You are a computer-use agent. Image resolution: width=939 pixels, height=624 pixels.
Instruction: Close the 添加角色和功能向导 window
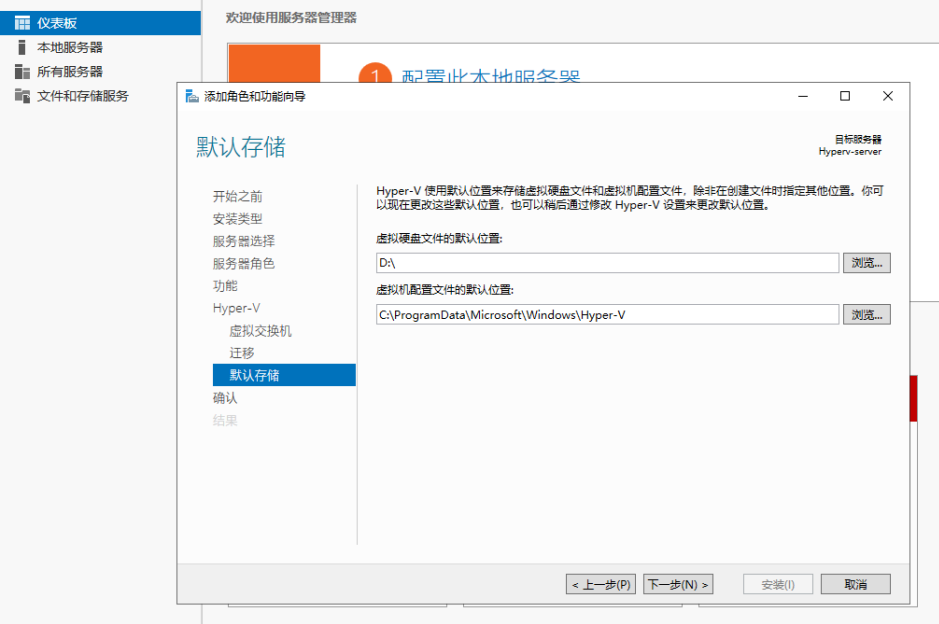pyautogui.click(x=887, y=96)
